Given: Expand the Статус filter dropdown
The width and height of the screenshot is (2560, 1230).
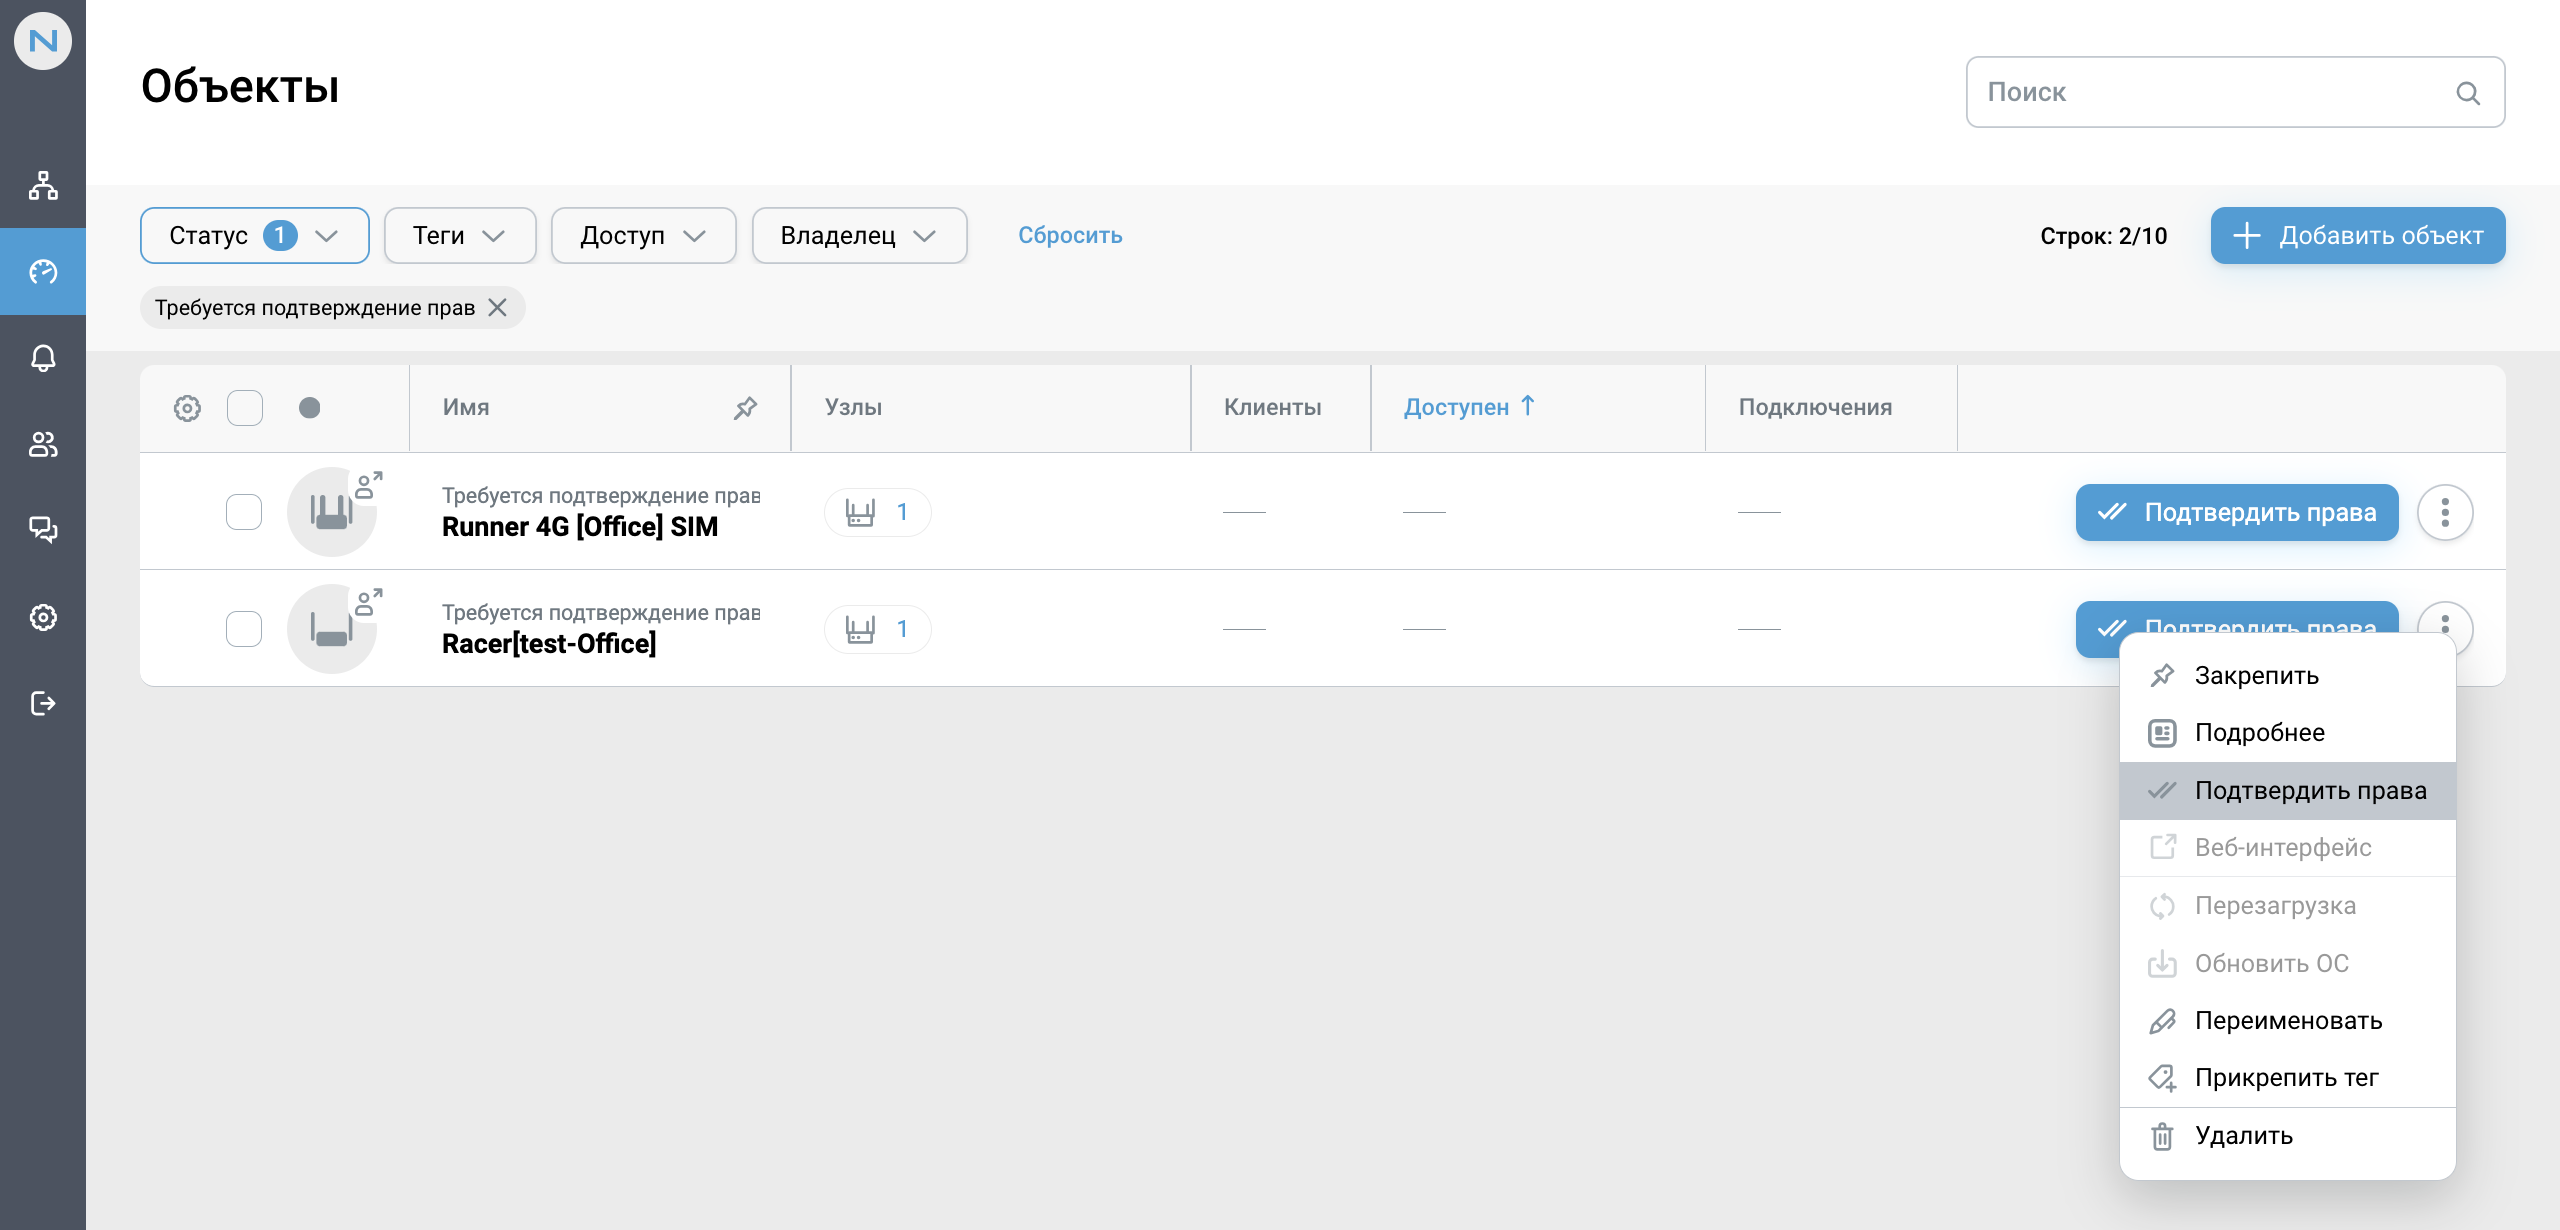Looking at the screenshot, I should click(254, 236).
